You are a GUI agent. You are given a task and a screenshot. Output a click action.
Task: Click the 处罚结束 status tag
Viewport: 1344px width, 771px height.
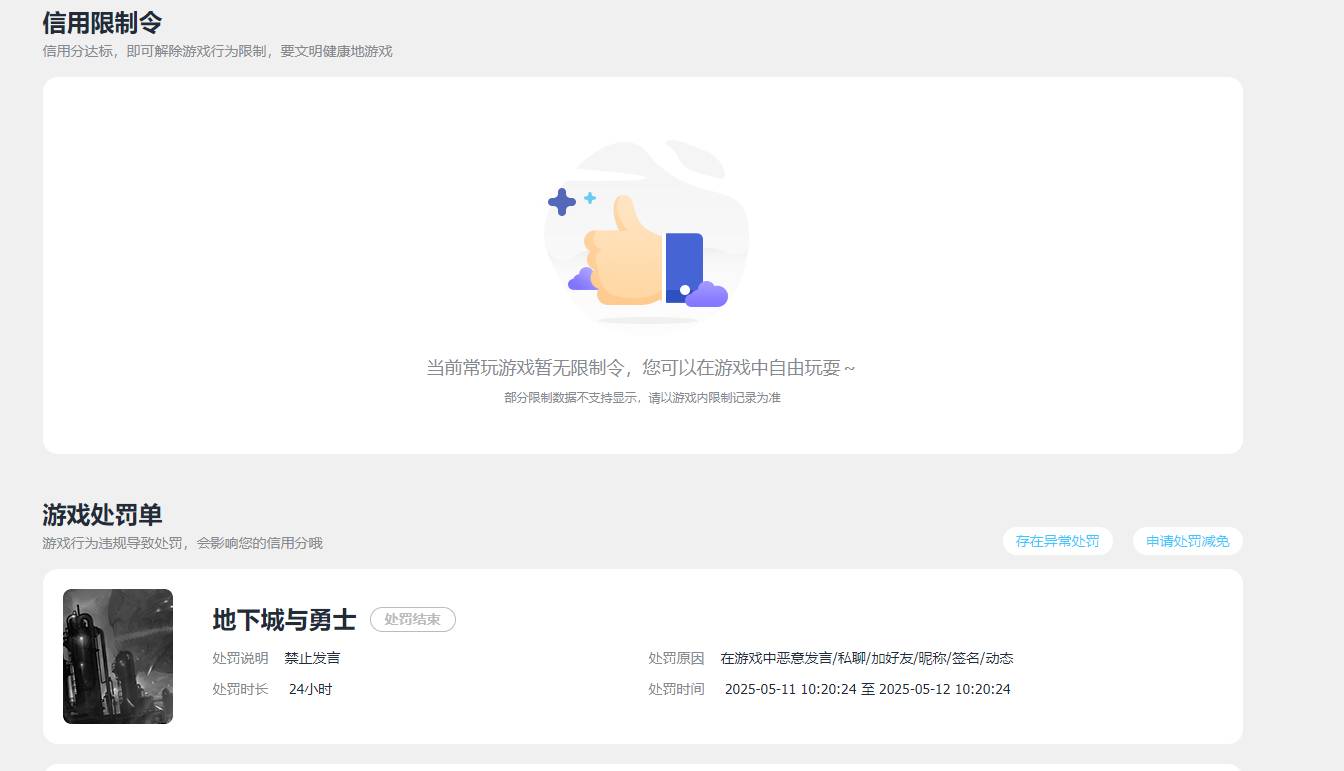[412, 619]
